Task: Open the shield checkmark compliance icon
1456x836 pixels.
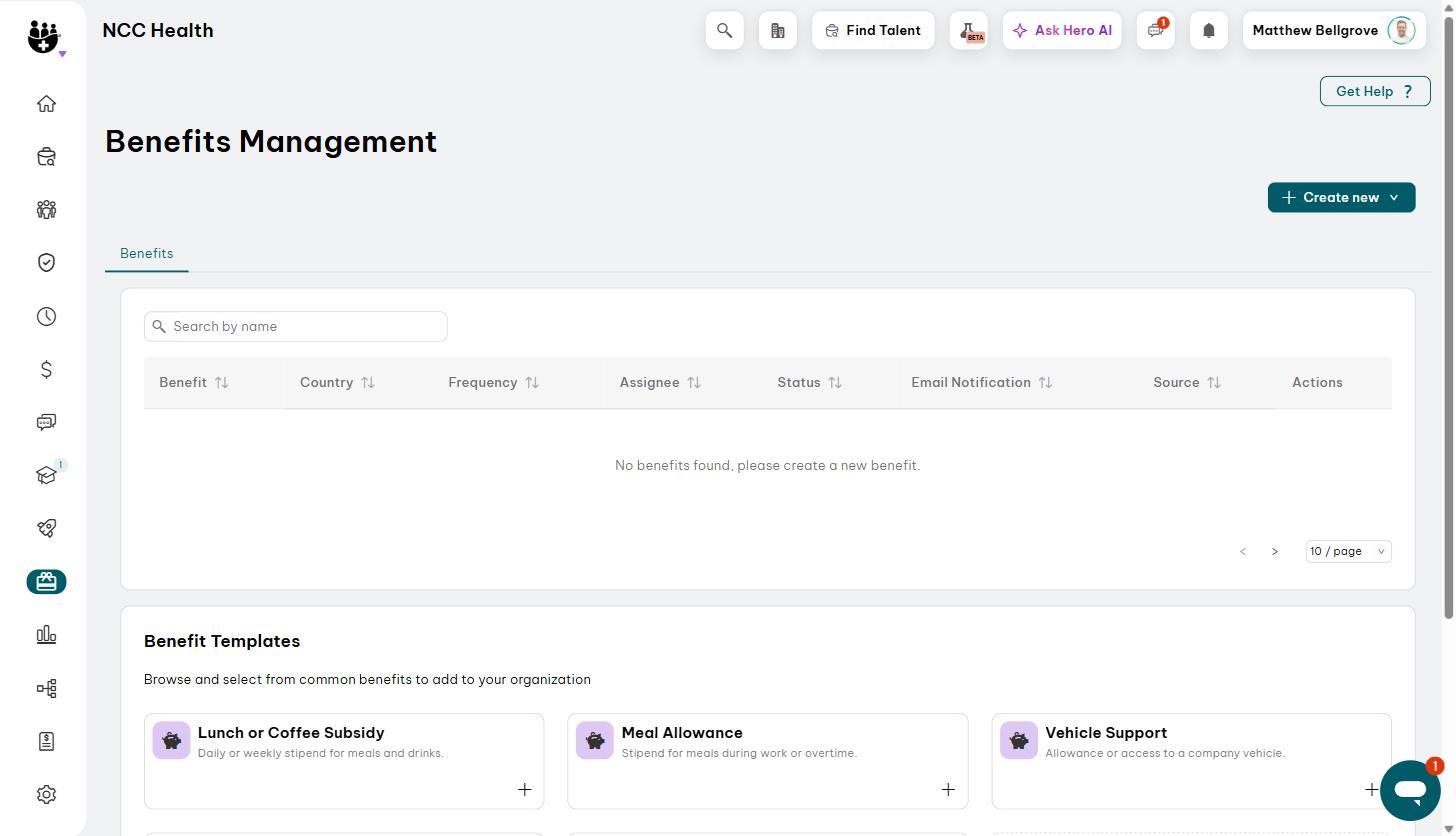Action: (46, 263)
